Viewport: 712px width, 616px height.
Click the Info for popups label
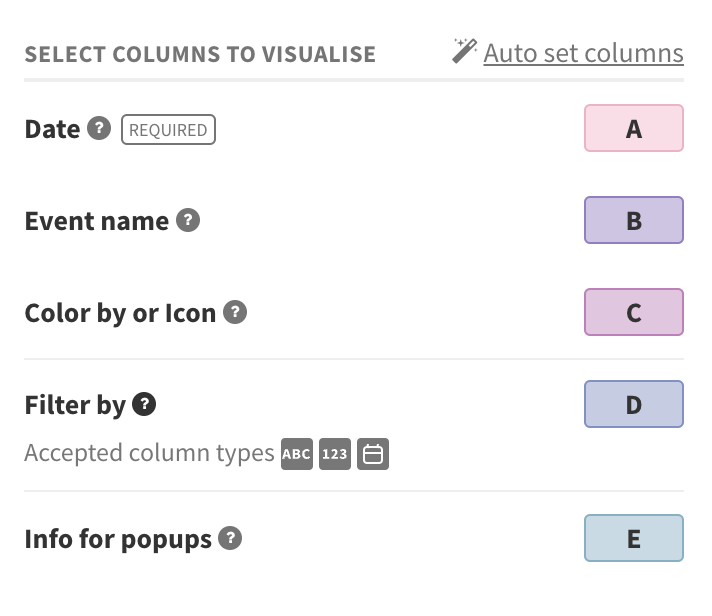[118, 539]
